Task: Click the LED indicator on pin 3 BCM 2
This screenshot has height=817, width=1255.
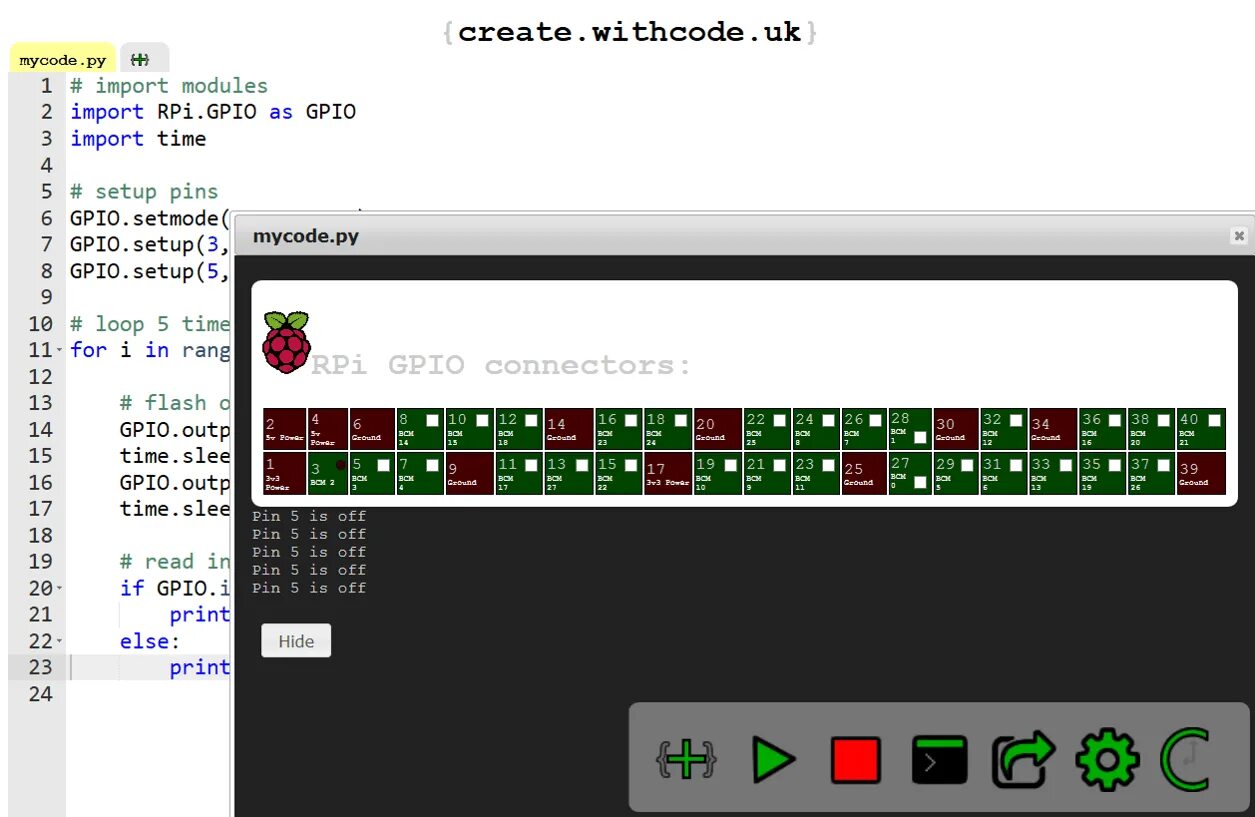Action: click(340, 464)
